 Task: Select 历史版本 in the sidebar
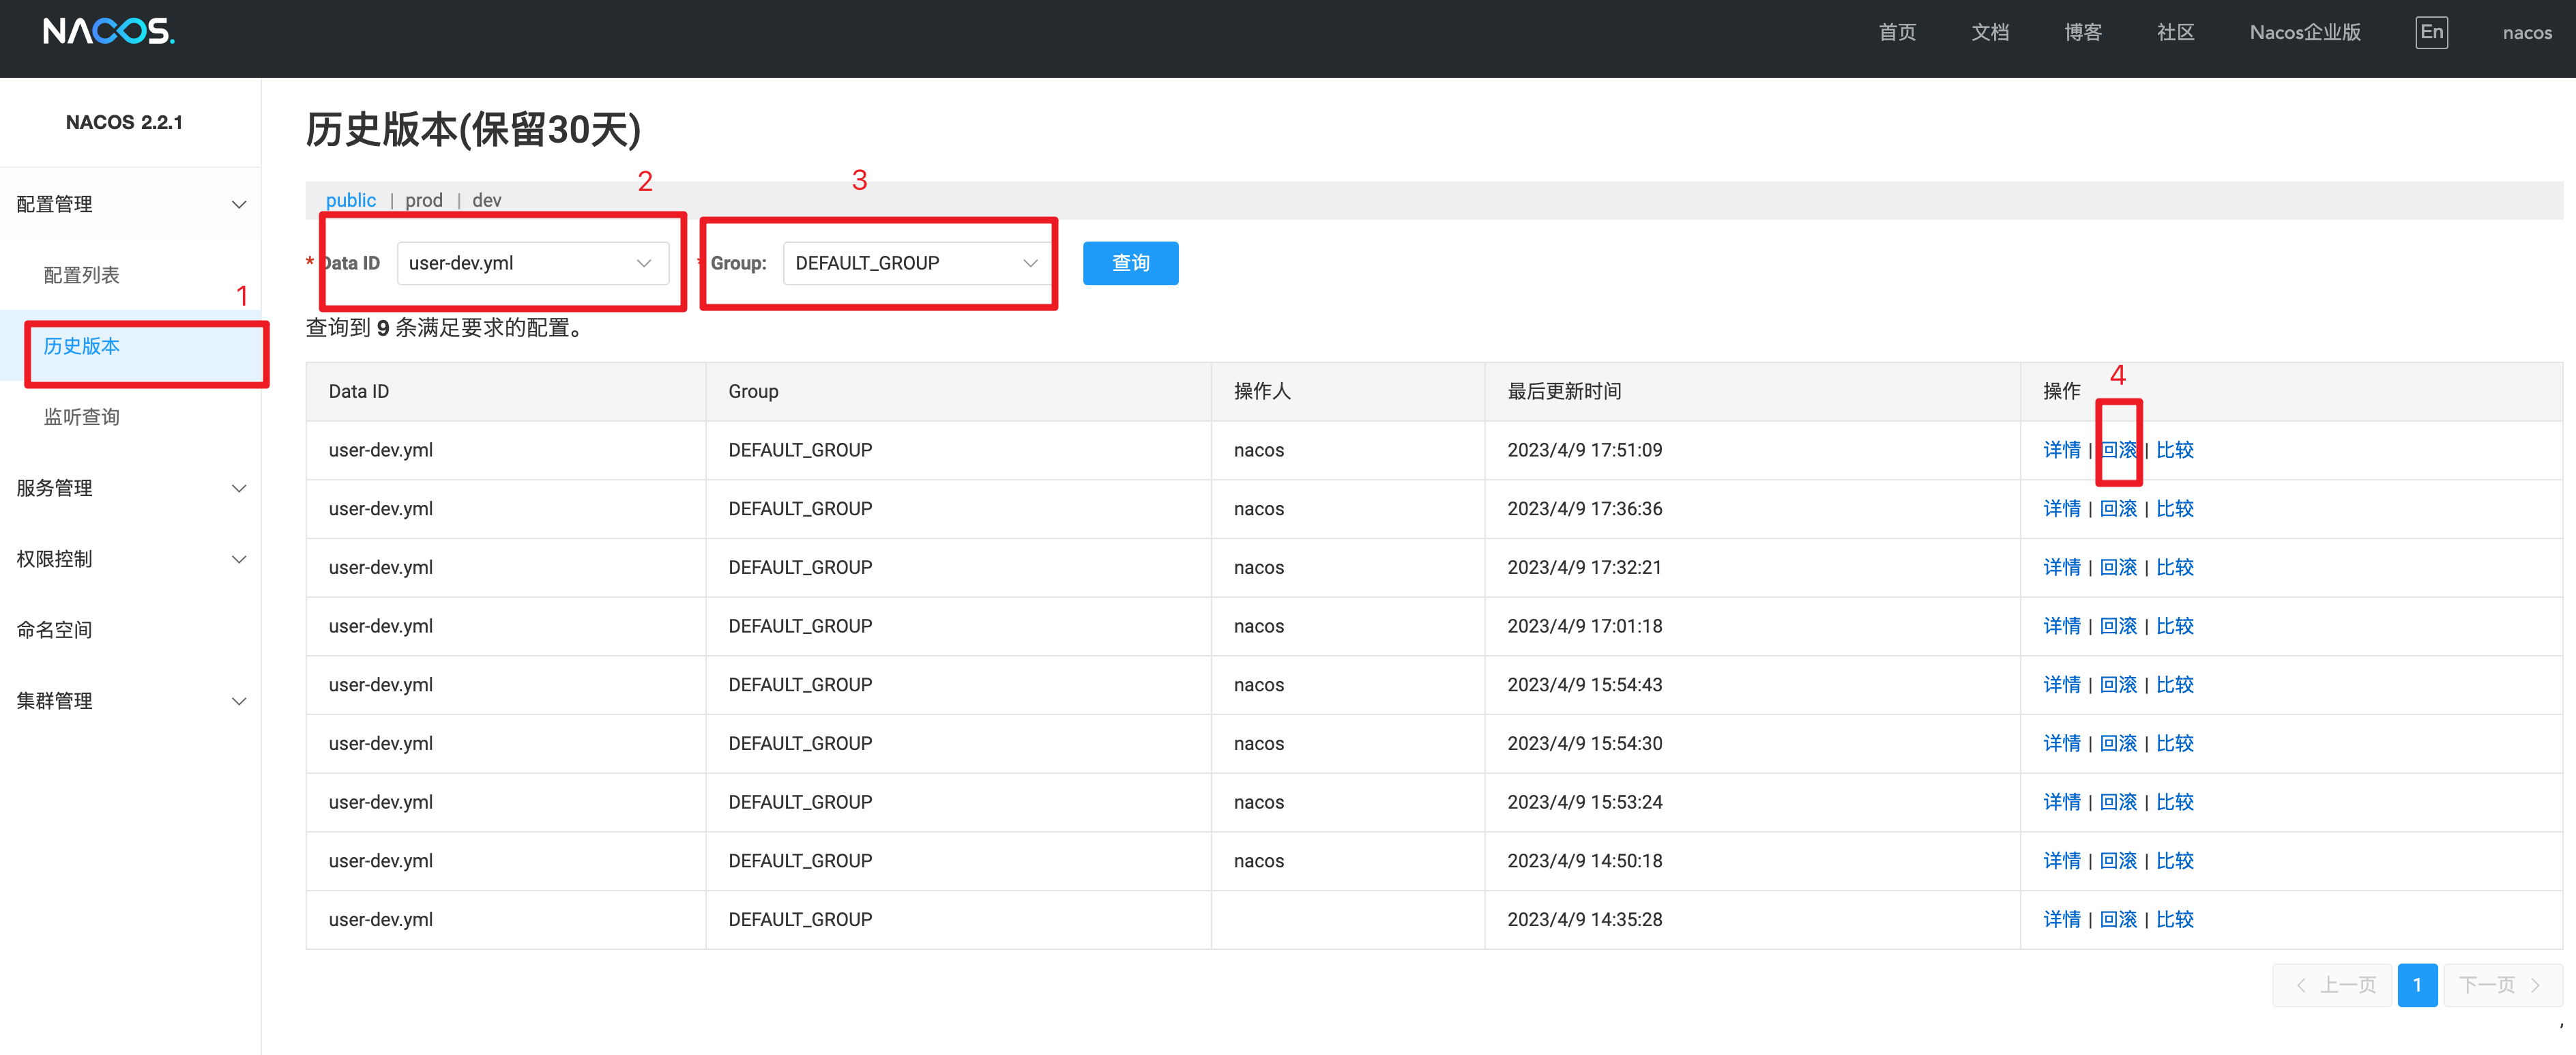click(81, 346)
